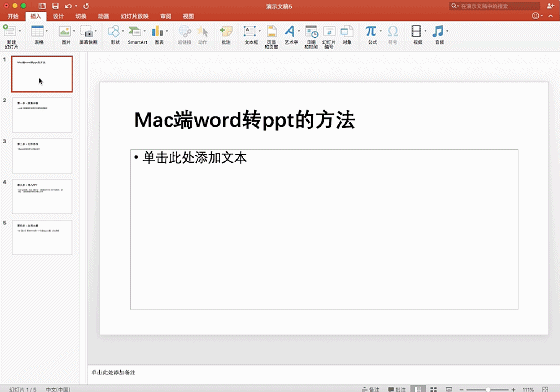Start Slide Show from status bar icon
Image resolution: width=560 pixels, height=392 pixels.
coord(449,389)
